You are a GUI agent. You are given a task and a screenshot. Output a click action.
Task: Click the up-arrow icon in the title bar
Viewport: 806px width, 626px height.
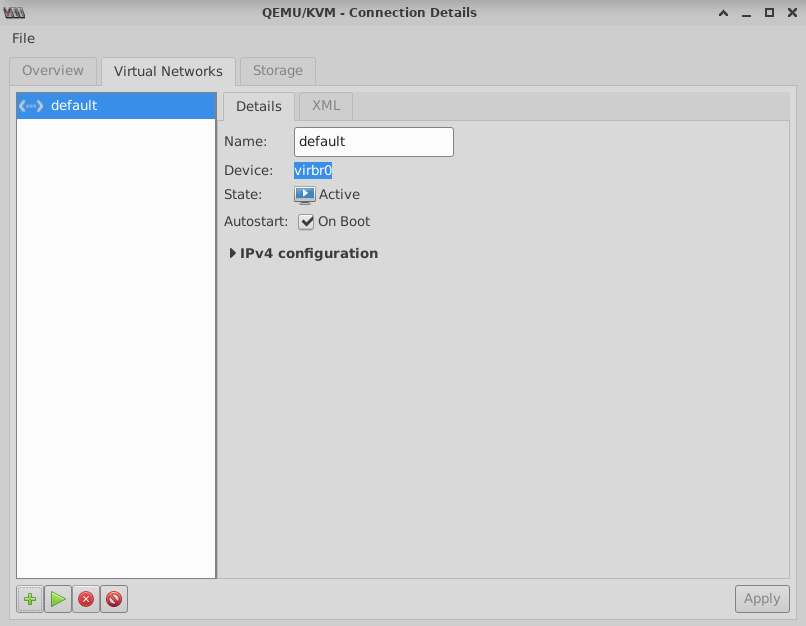pyautogui.click(x=723, y=13)
